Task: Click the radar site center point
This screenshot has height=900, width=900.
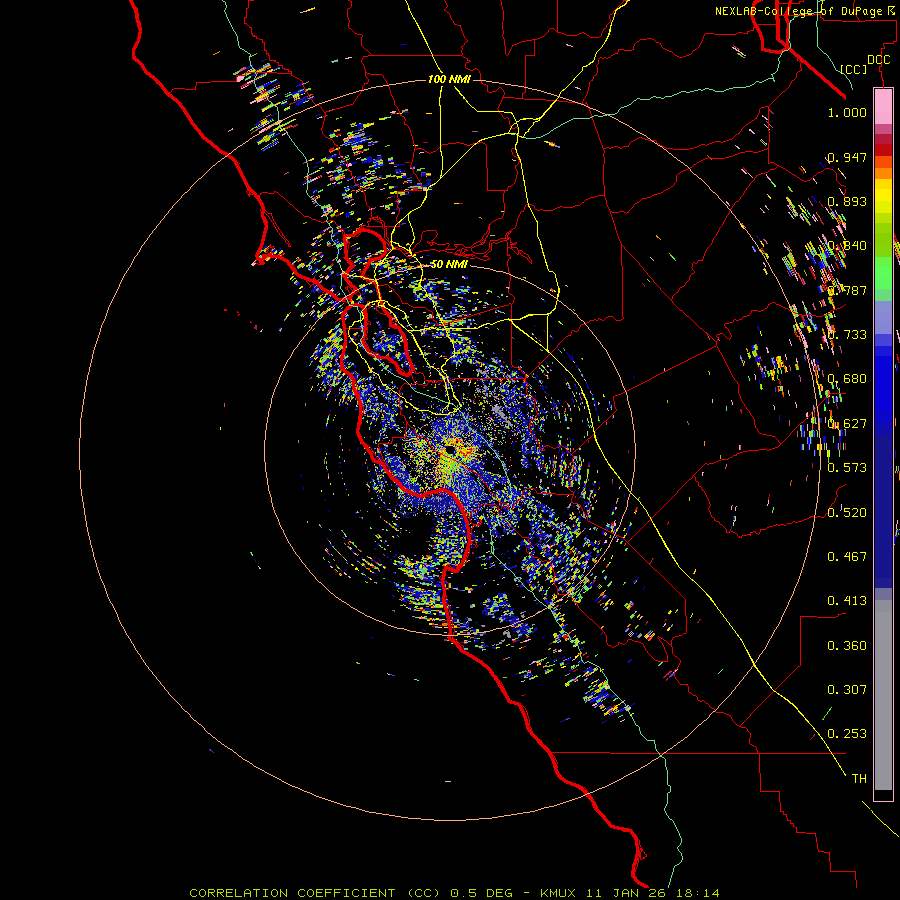Action: click(x=450, y=451)
